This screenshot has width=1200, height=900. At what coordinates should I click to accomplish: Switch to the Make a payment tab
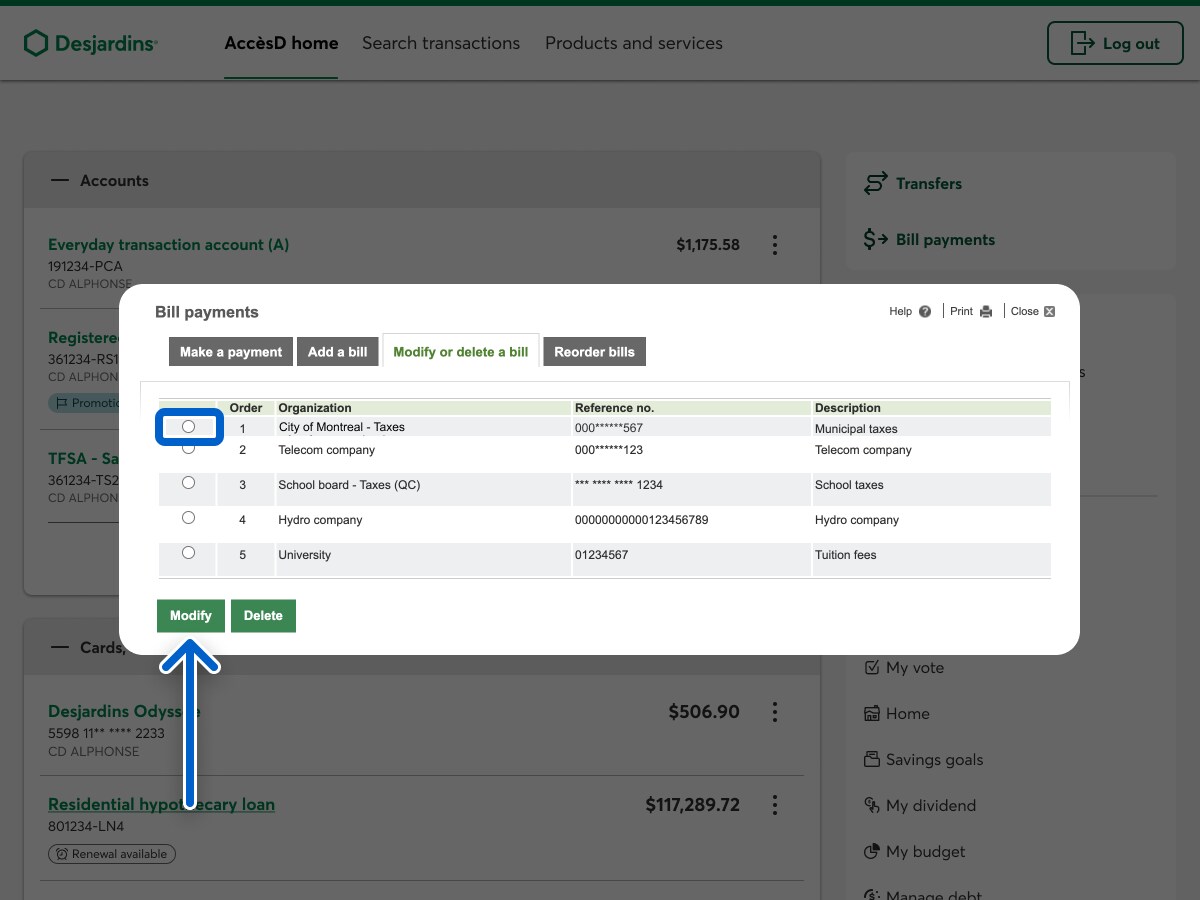coord(231,352)
